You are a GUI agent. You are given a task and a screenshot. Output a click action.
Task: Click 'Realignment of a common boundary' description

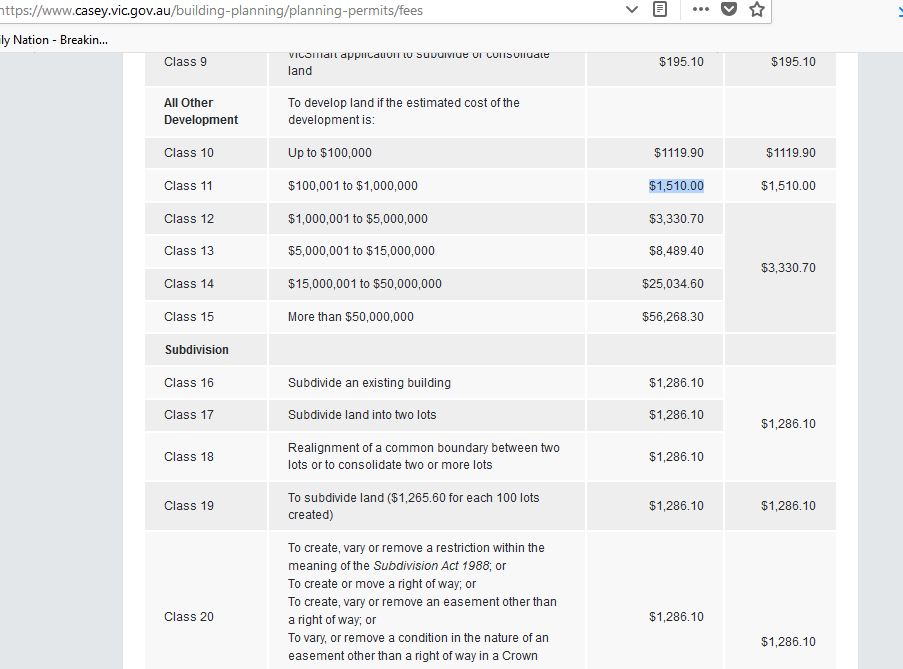click(x=423, y=456)
